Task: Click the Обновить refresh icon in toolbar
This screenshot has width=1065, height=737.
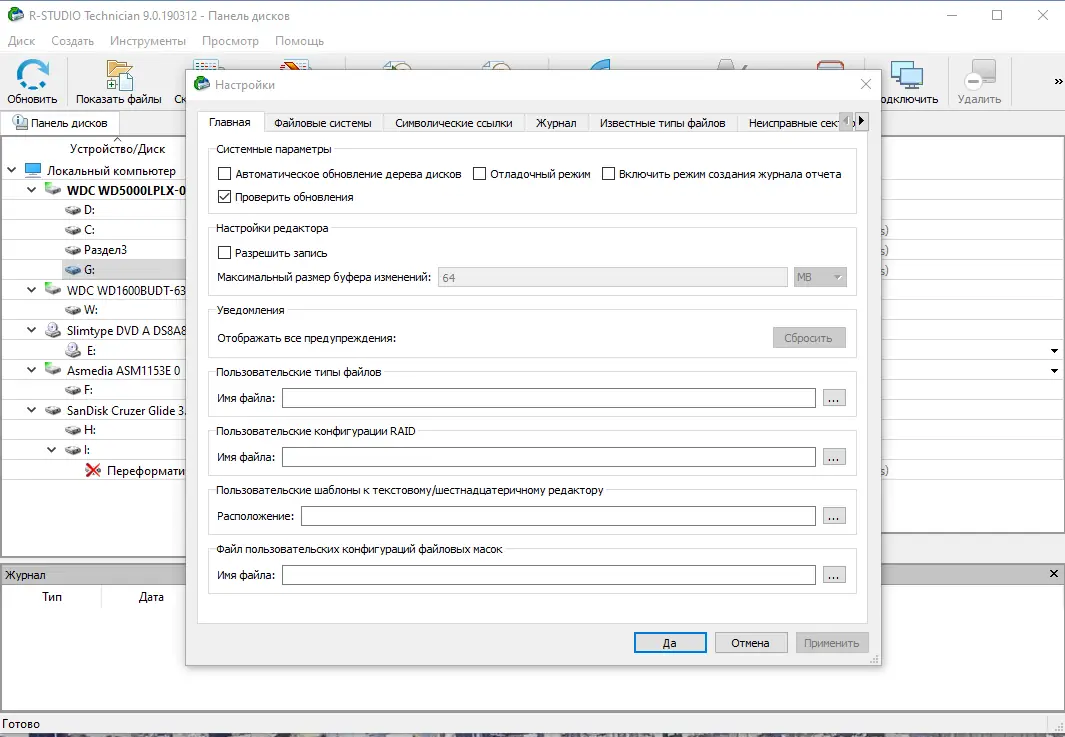Action: [x=33, y=75]
